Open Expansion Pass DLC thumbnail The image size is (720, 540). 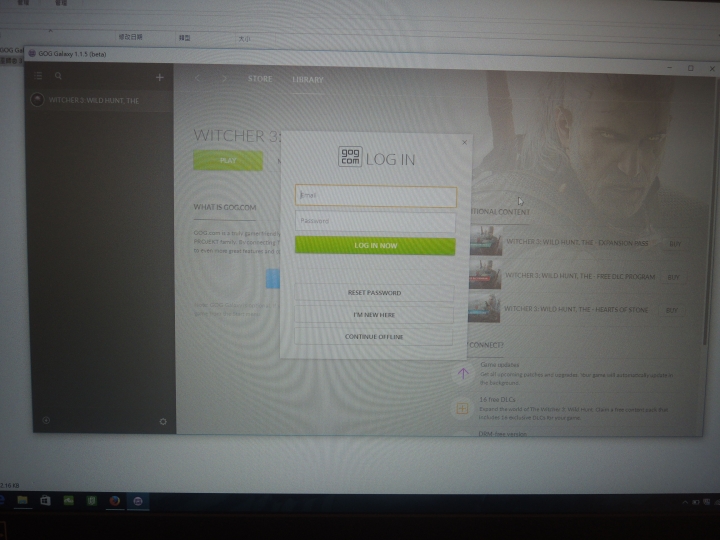pyautogui.click(x=485, y=241)
